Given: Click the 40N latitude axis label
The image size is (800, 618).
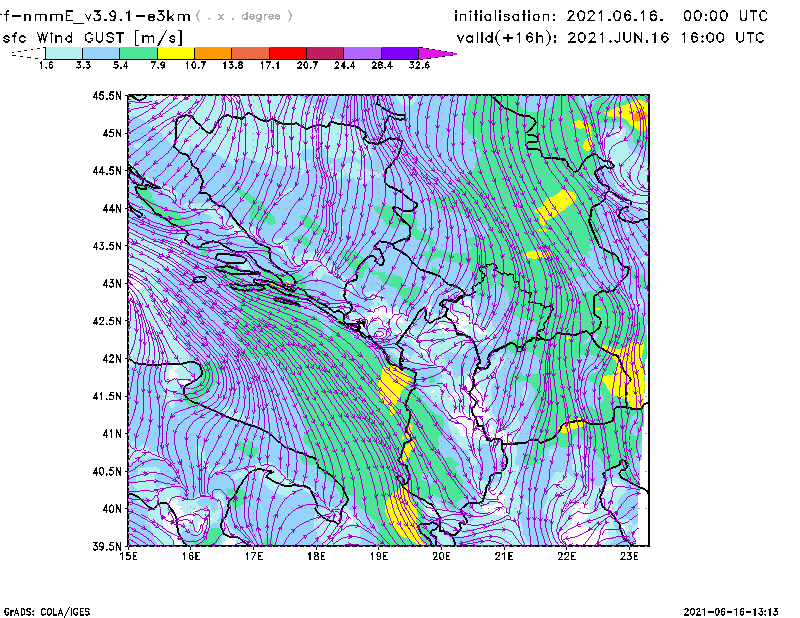Looking at the screenshot, I should tap(112, 508).
